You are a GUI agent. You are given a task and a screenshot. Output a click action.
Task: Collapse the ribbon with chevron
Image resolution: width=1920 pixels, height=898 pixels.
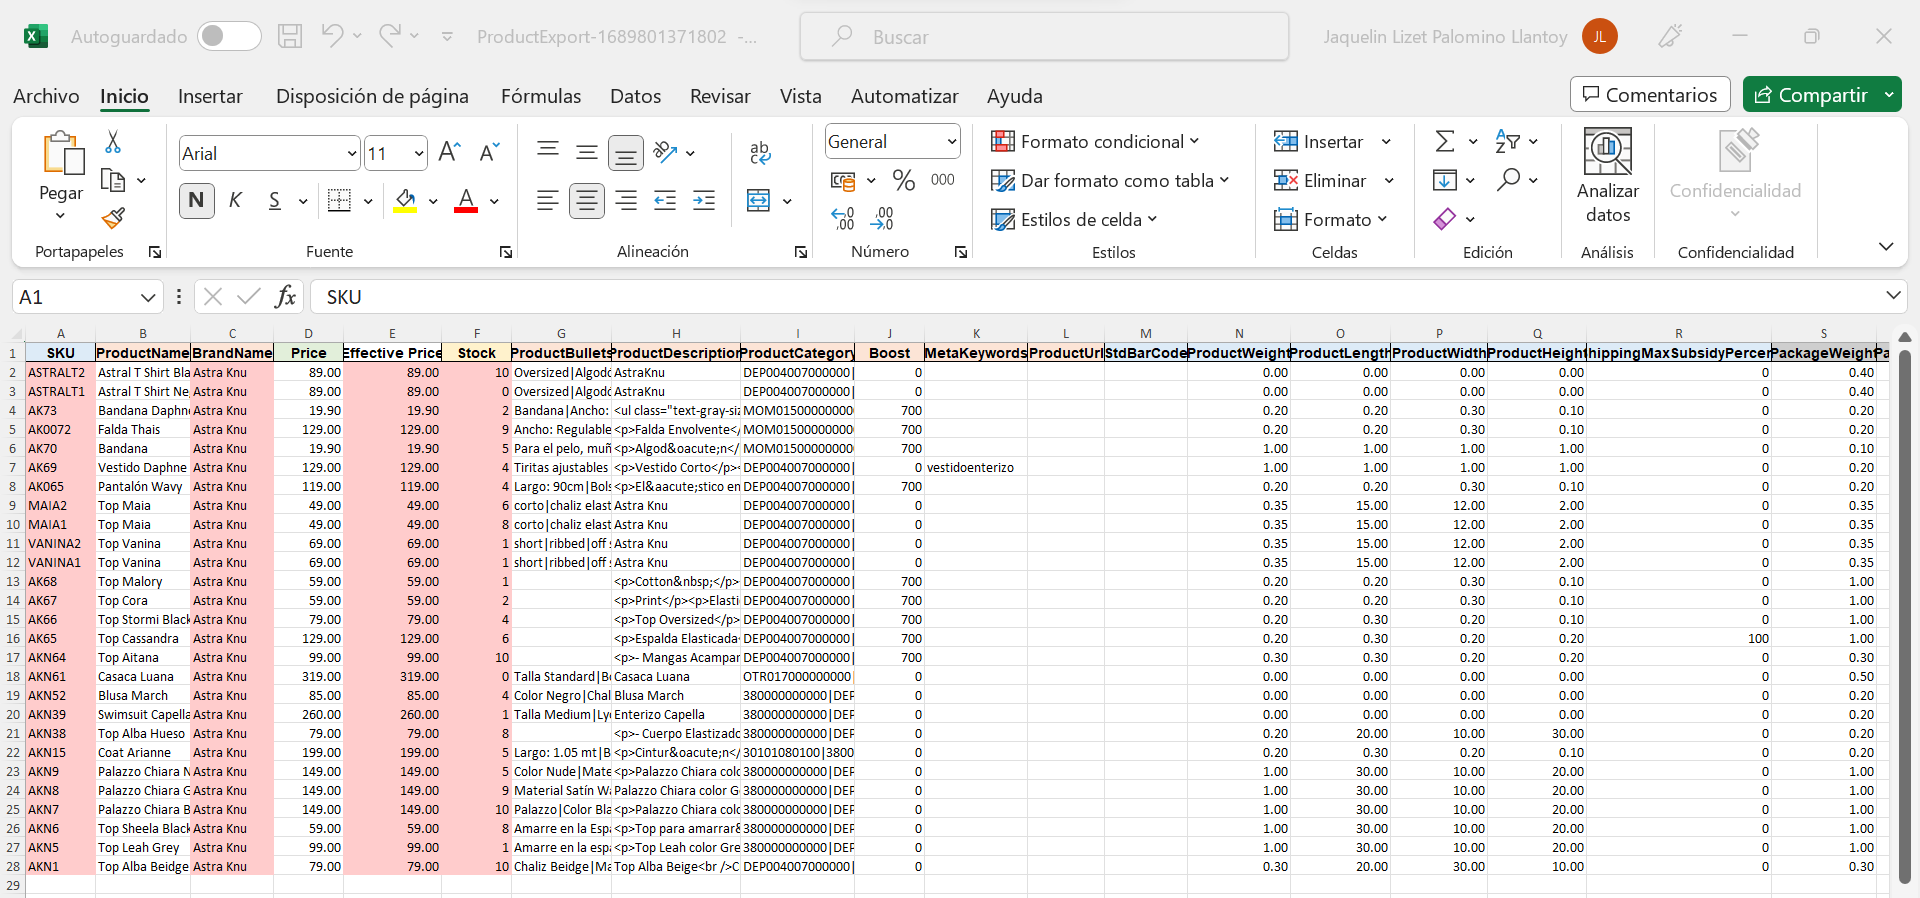click(x=1886, y=246)
